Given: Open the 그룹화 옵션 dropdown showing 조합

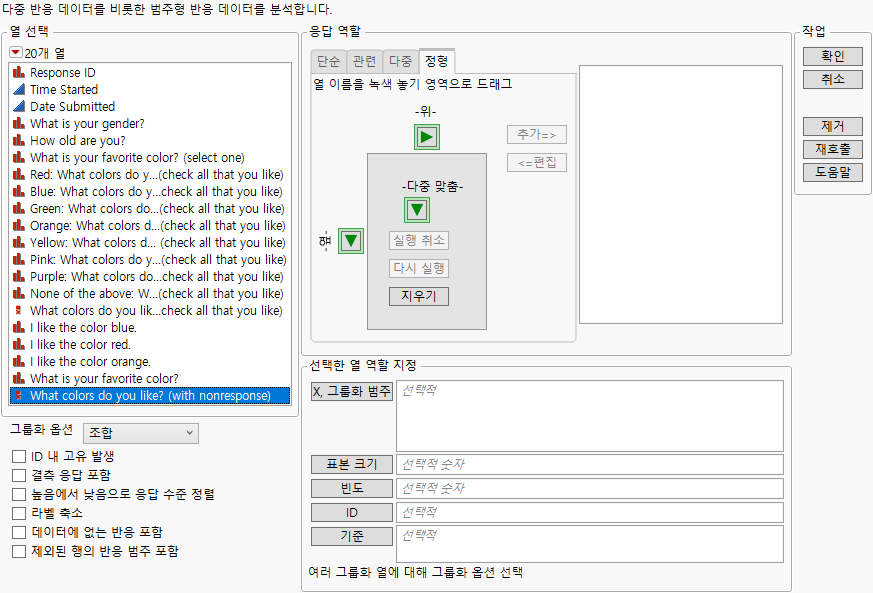Looking at the screenshot, I should [140, 433].
